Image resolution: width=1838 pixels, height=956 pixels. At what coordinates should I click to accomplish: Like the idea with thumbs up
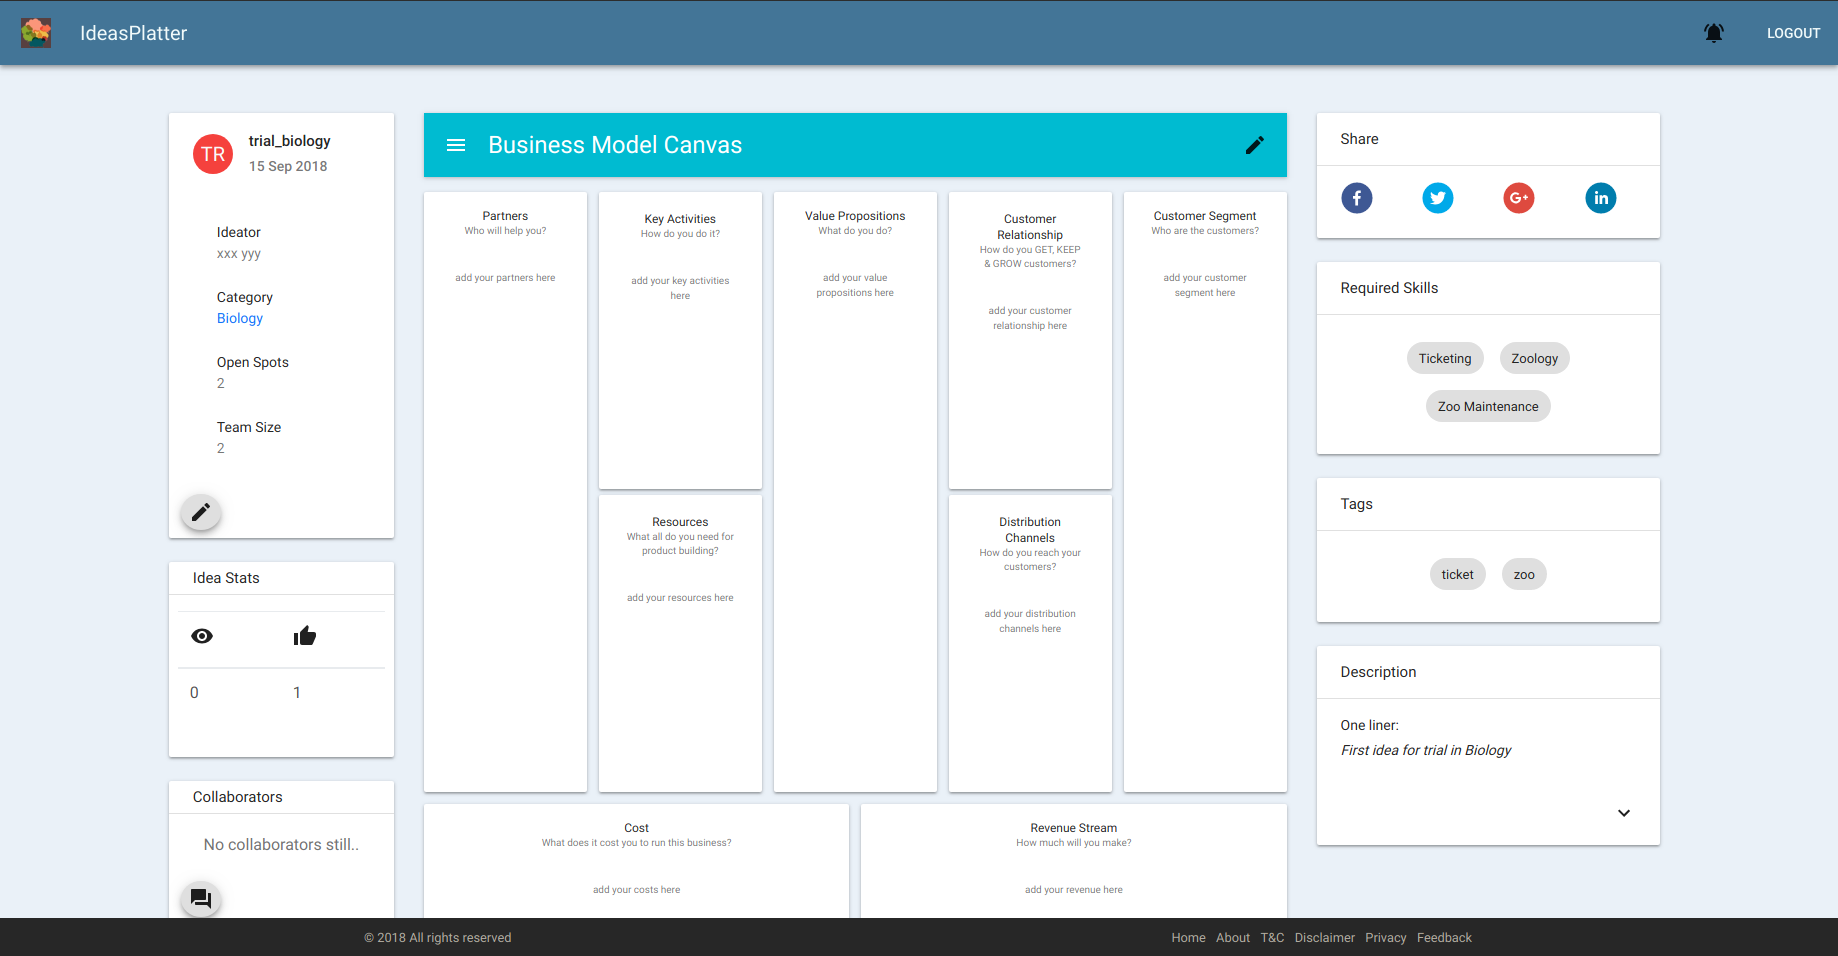tap(305, 636)
